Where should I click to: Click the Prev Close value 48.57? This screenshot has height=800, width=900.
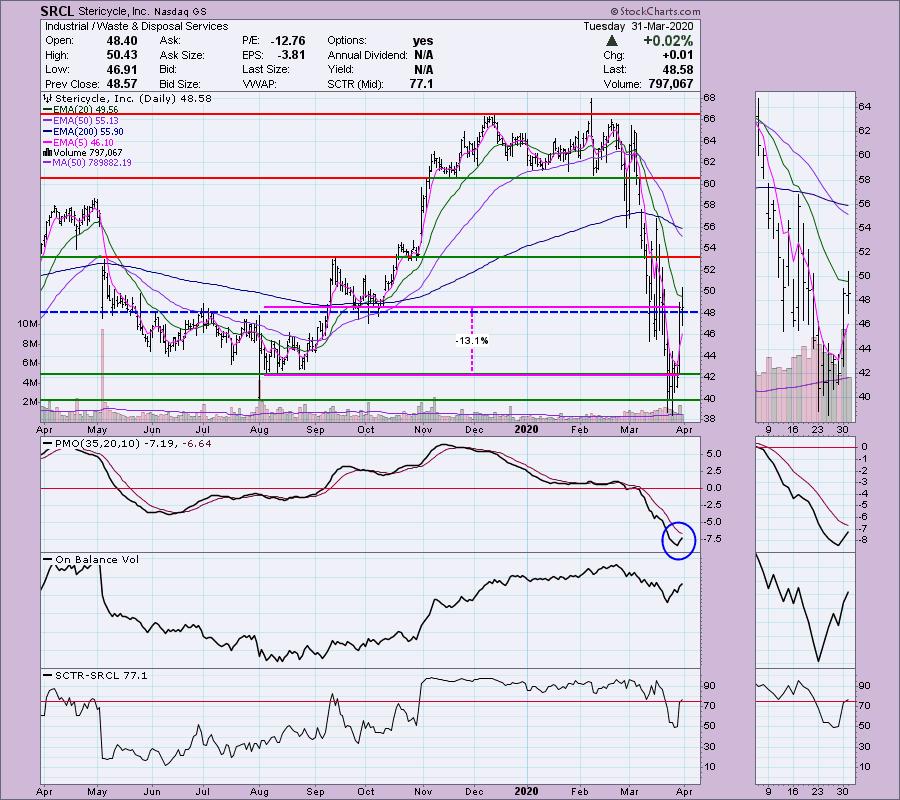(121, 84)
